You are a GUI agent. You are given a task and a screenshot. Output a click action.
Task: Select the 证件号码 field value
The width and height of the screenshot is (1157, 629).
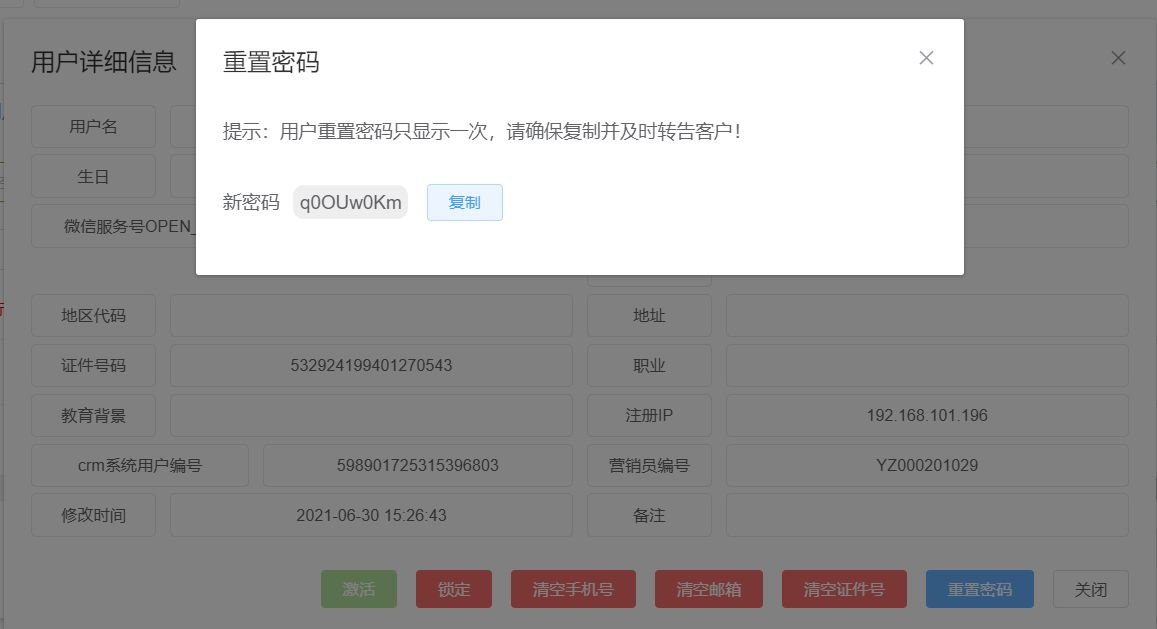[x=371, y=366]
